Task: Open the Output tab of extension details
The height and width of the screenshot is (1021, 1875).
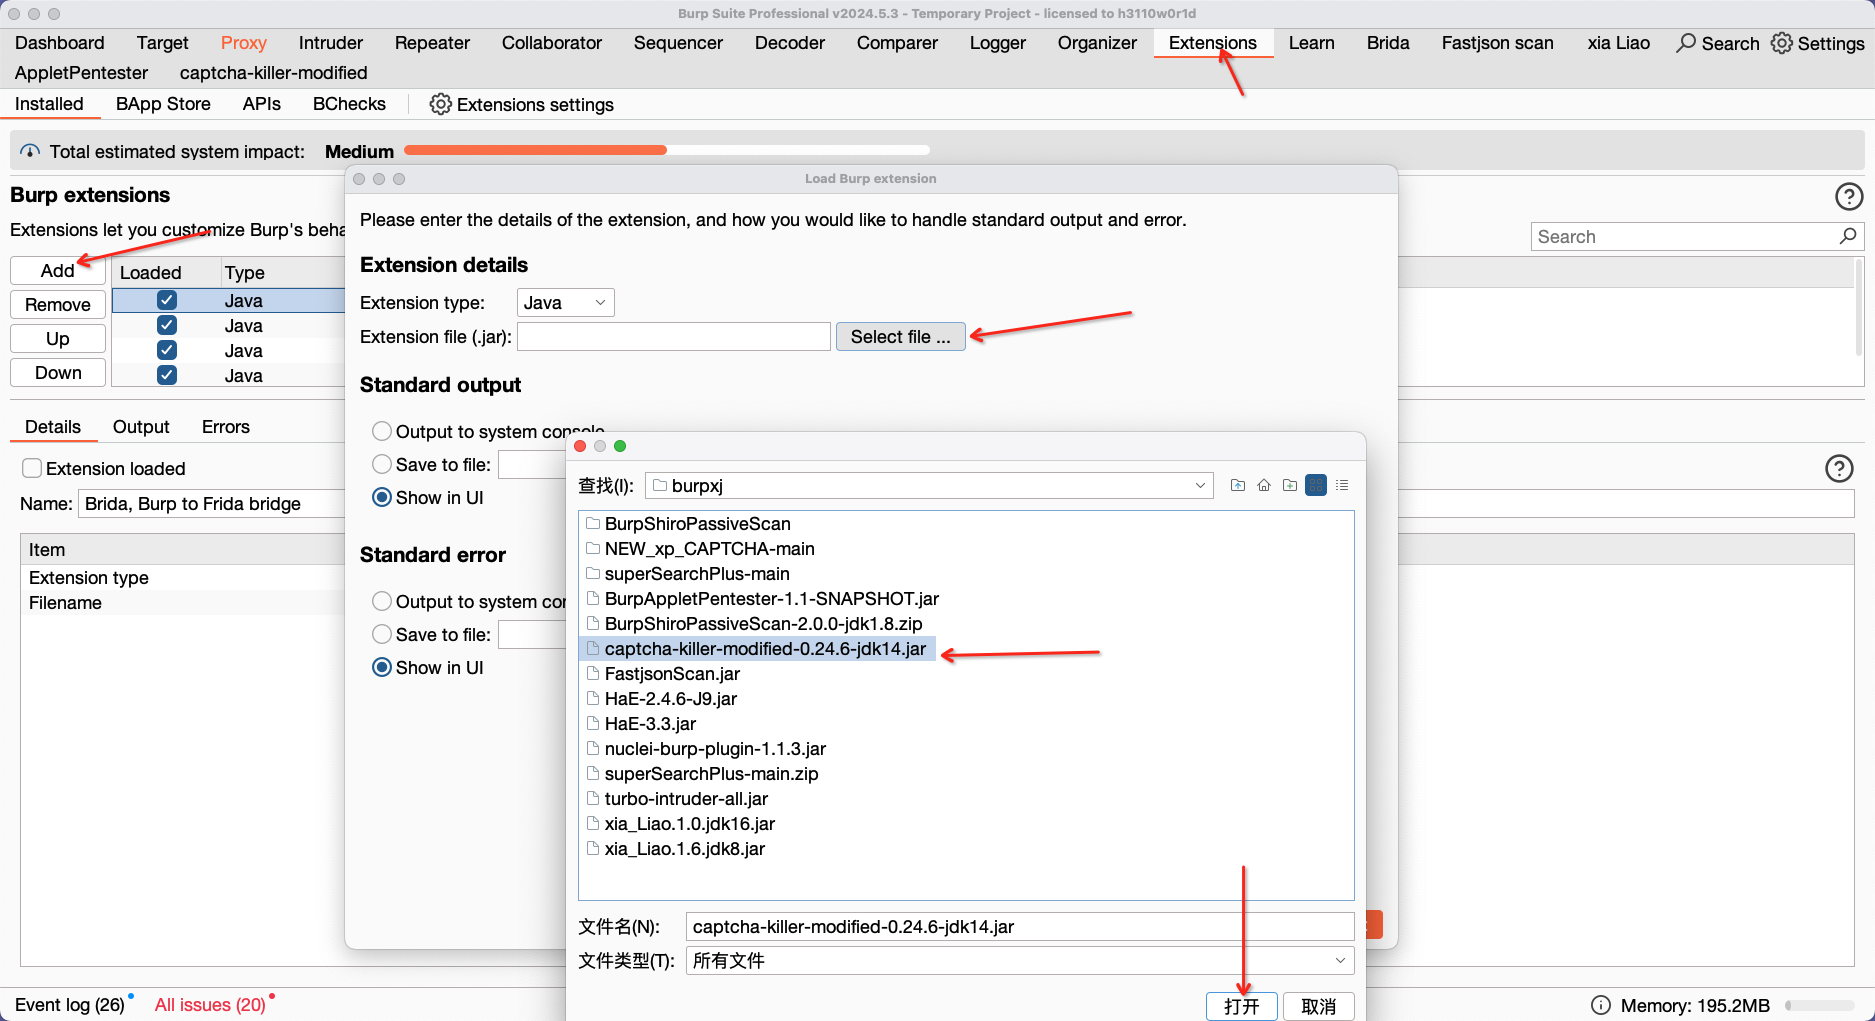Action: click(x=141, y=427)
